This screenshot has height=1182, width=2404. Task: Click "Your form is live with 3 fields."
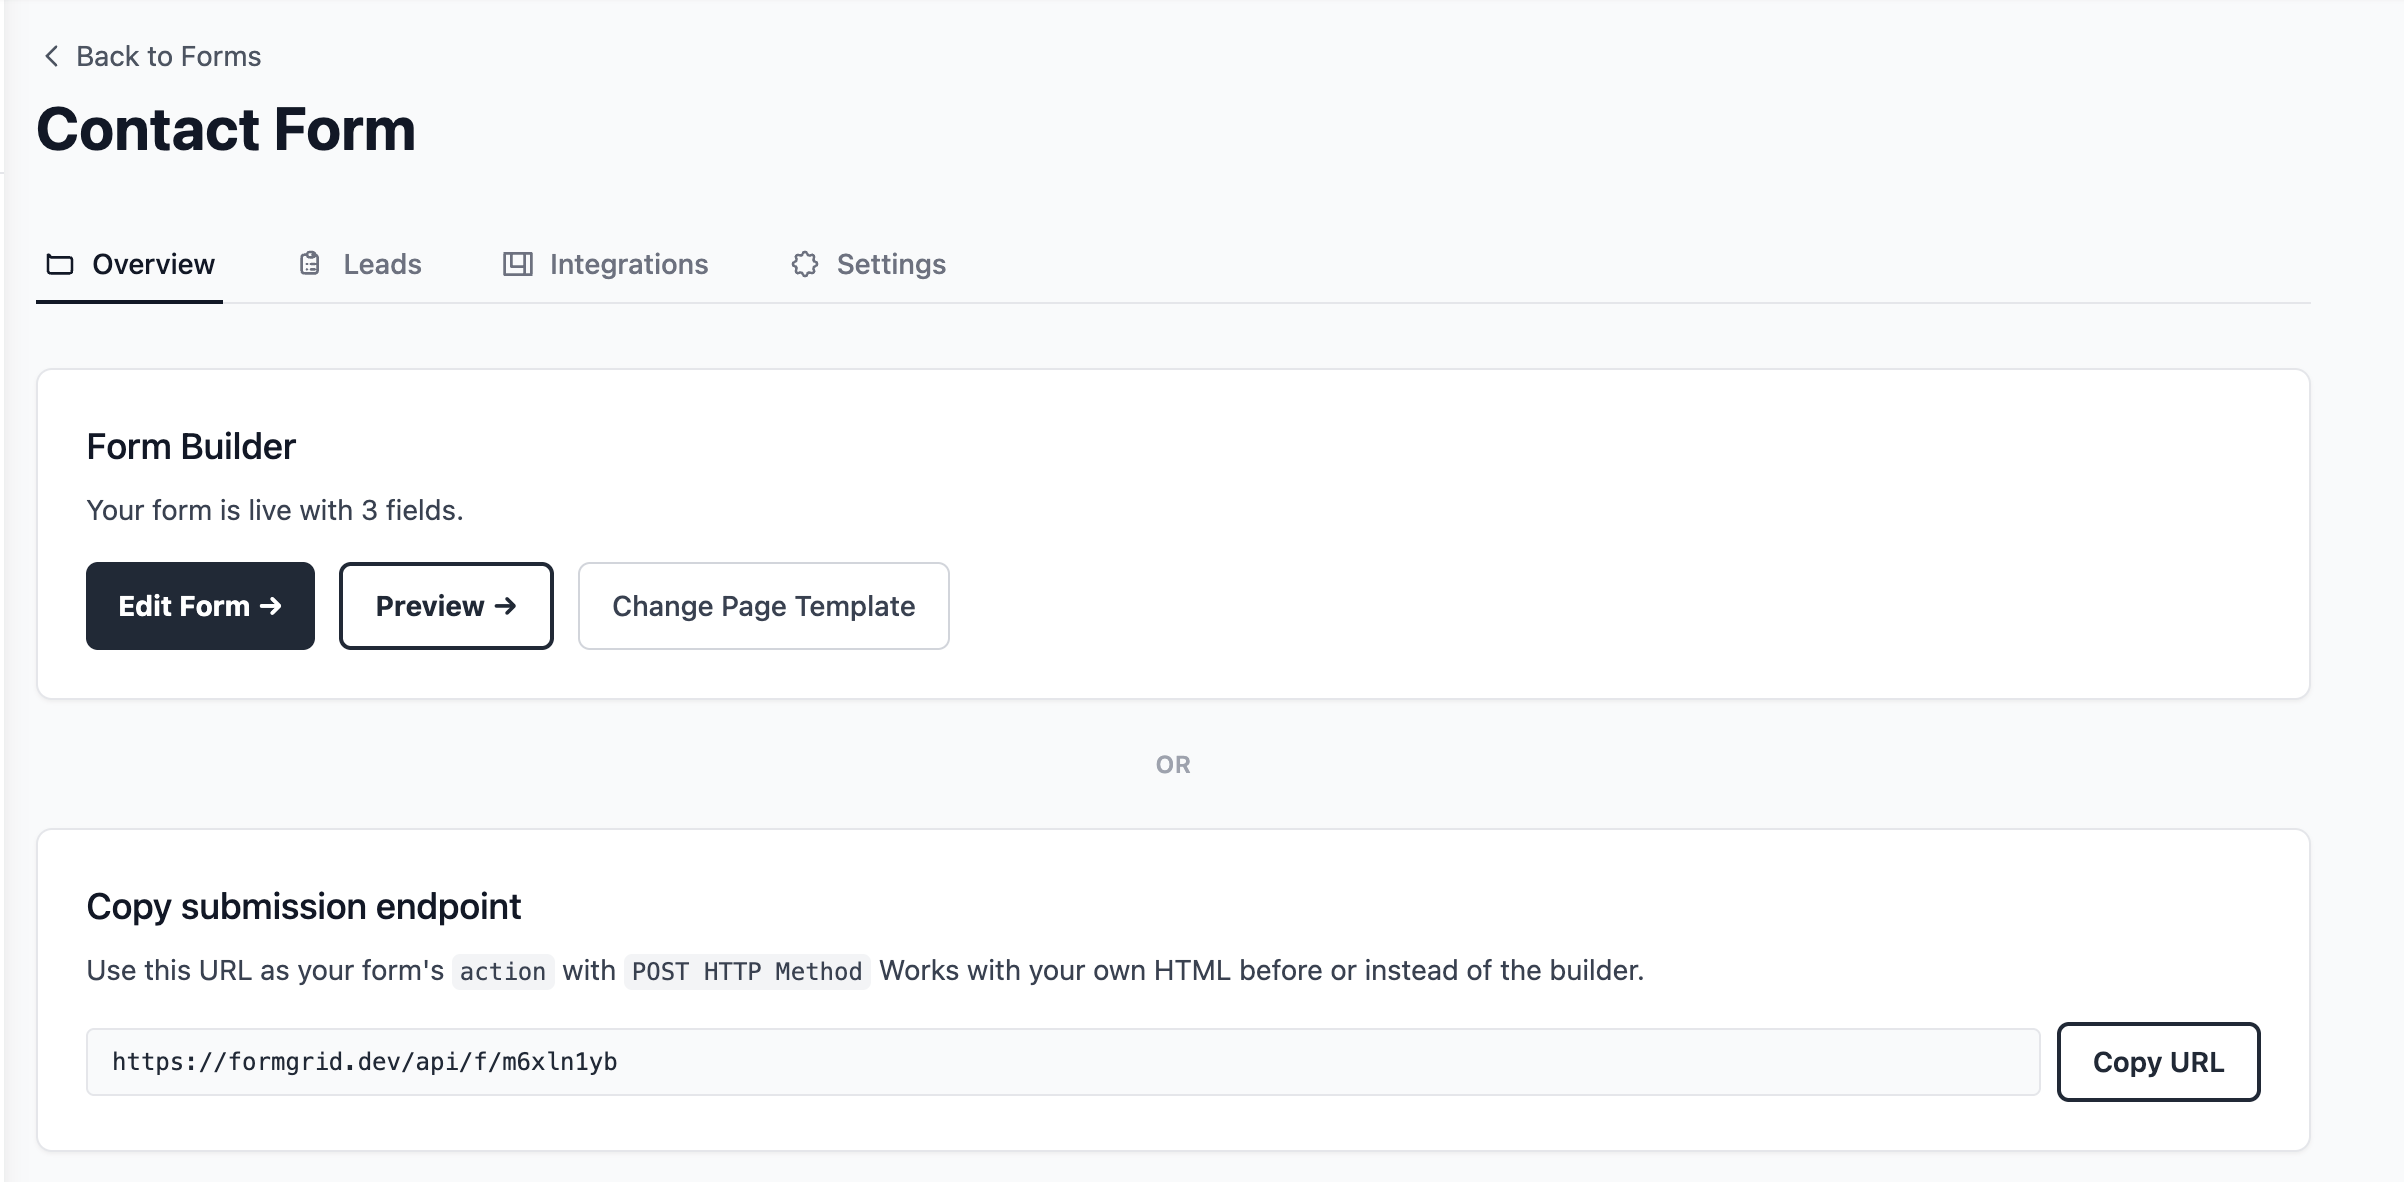click(x=275, y=510)
